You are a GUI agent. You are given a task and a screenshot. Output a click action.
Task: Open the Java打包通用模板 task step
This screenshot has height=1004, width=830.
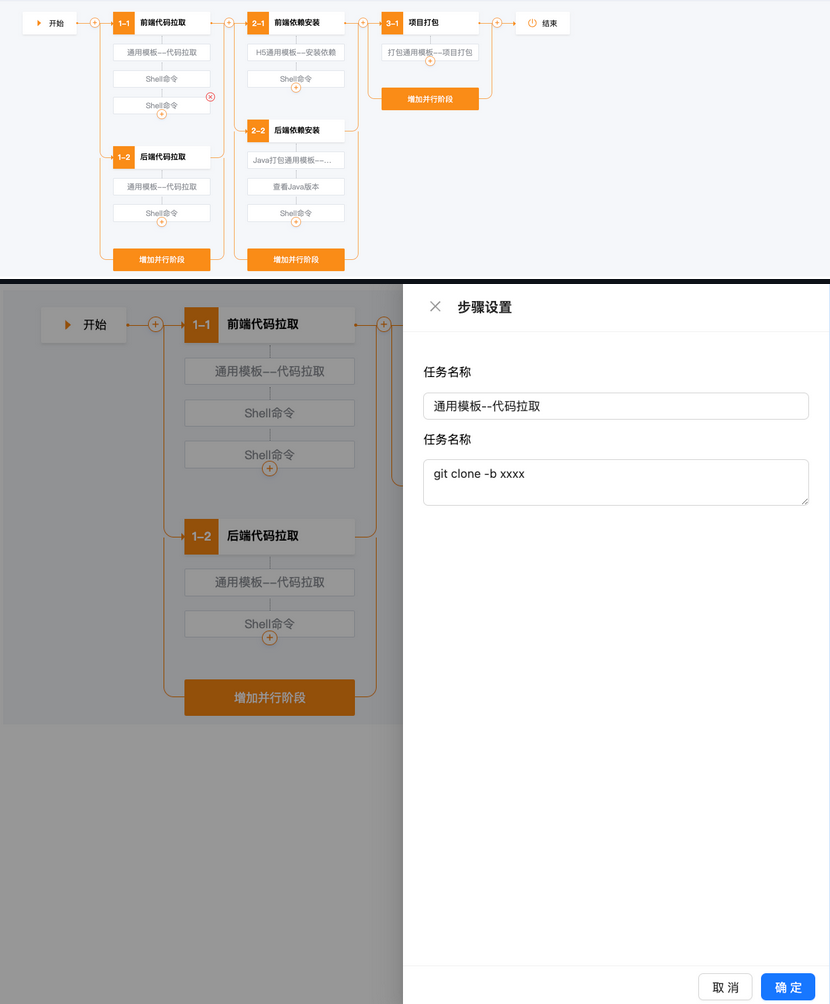(x=296, y=160)
